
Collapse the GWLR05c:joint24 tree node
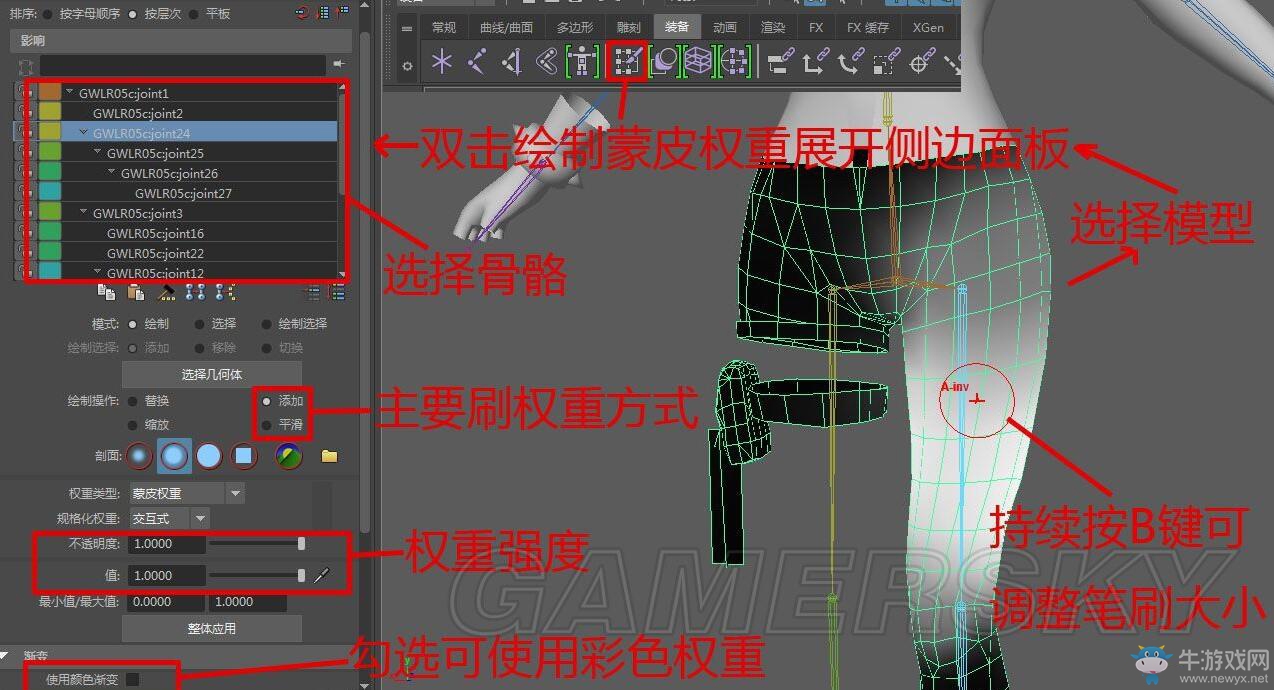click(x=84, y=133)
